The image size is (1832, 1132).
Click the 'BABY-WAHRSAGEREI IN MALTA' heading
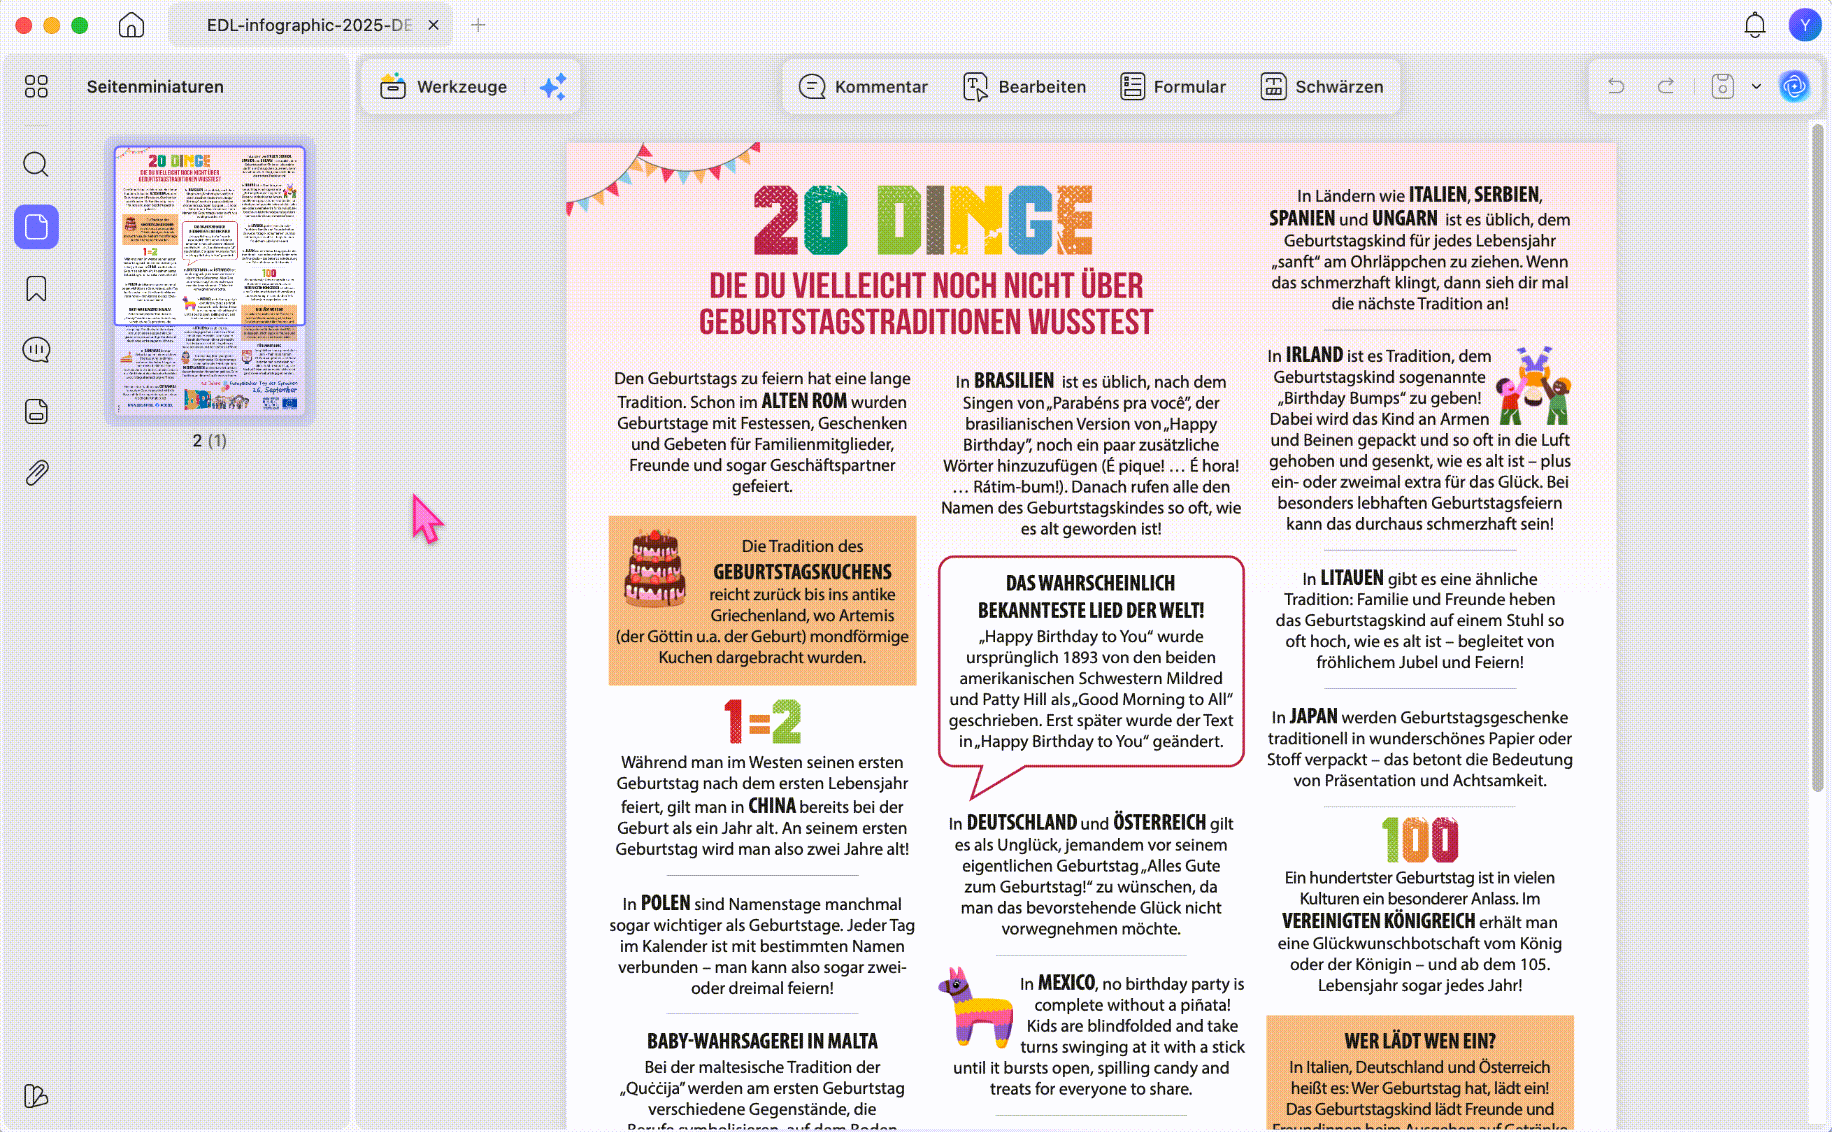[762, 1041]
